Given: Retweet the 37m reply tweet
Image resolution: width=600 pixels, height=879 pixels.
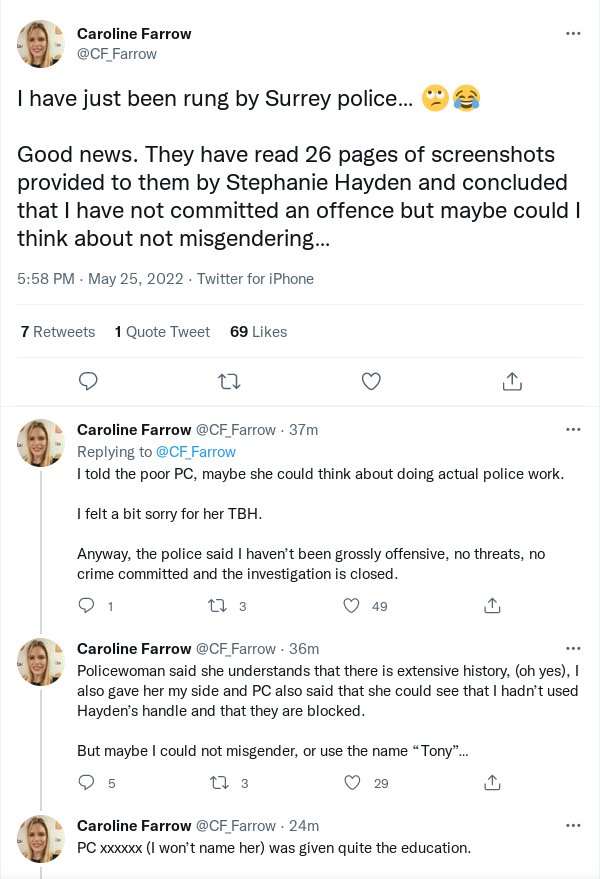Looking at the screenshot, I should pyautogui.click(x=217, y=606).
